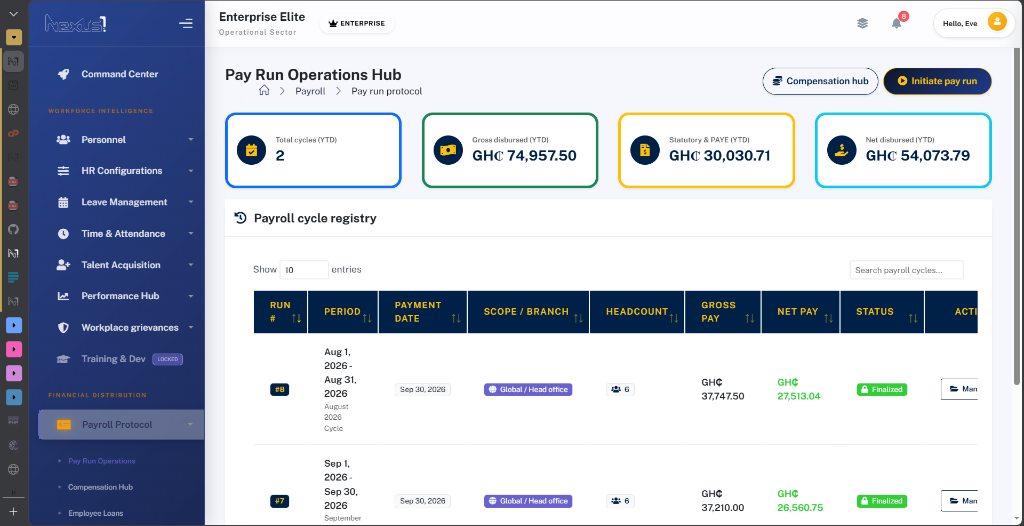1024x526 pixels.
Task: Click the Time & Attendance clock icon
Action: pos(63,234)
